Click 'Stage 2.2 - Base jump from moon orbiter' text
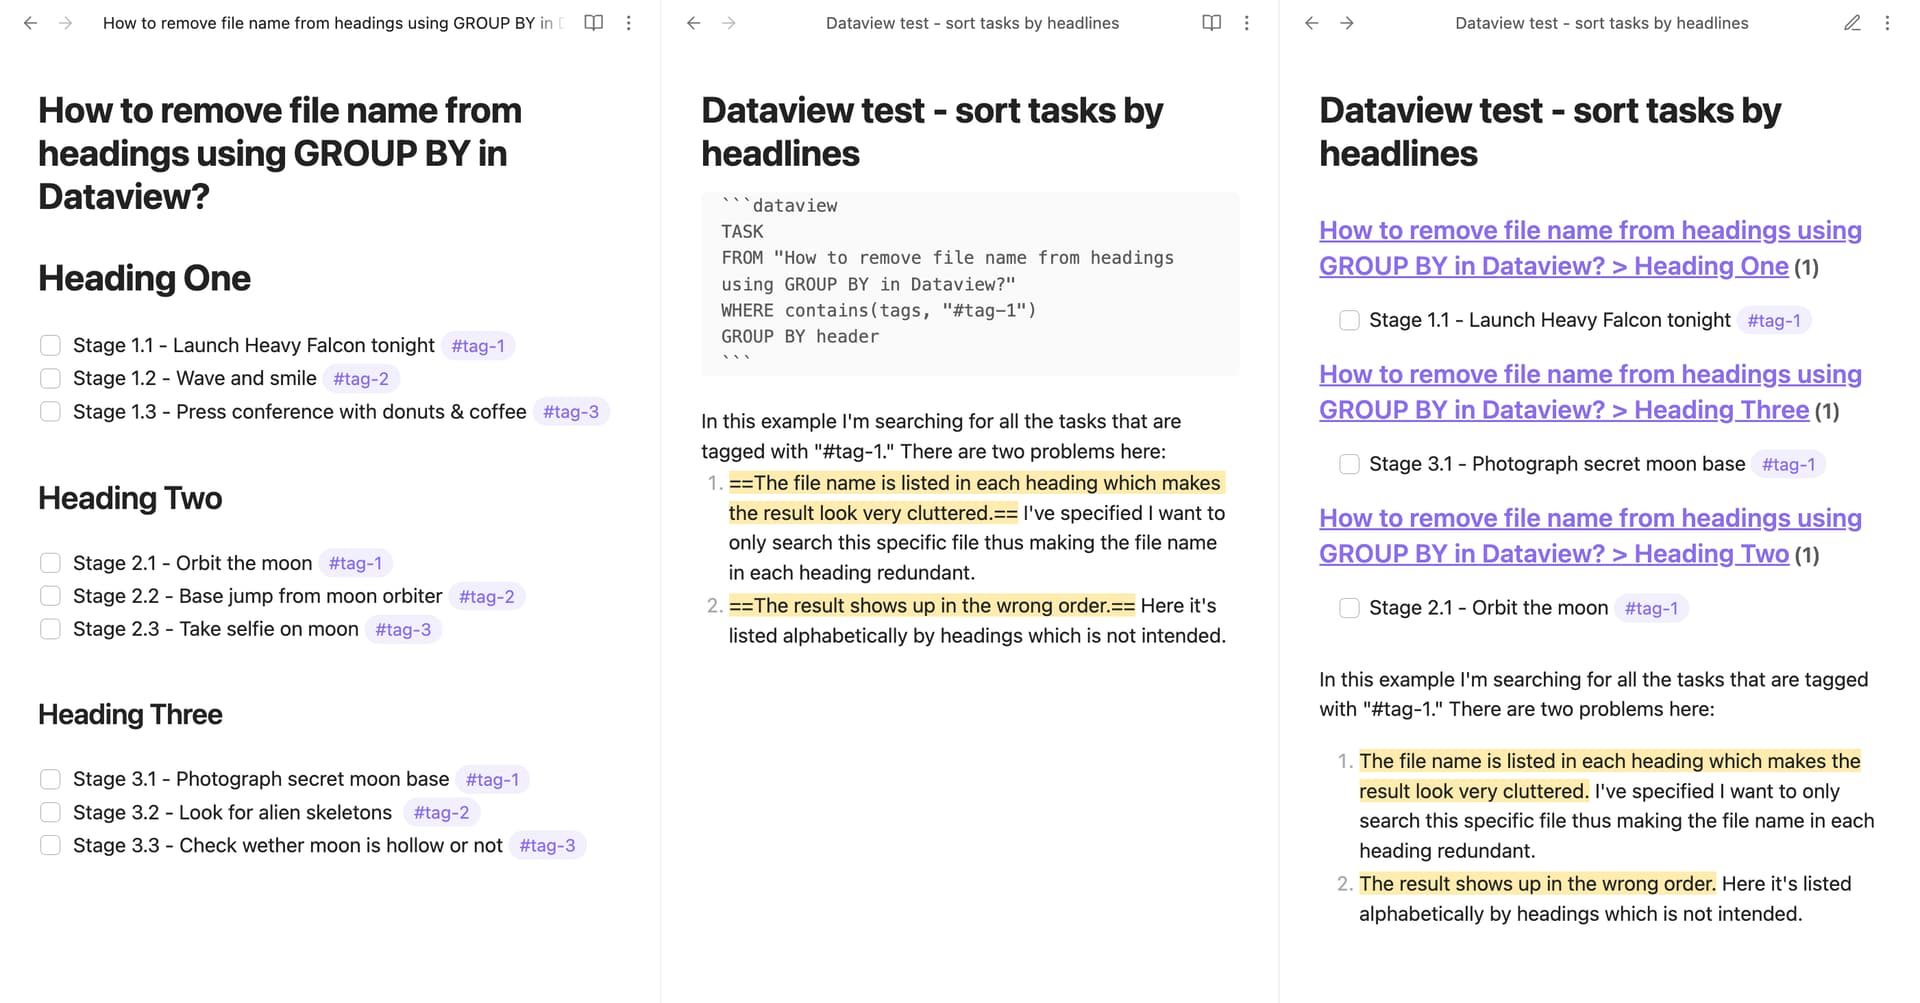 pyautogui.click(x=257, y=596)
